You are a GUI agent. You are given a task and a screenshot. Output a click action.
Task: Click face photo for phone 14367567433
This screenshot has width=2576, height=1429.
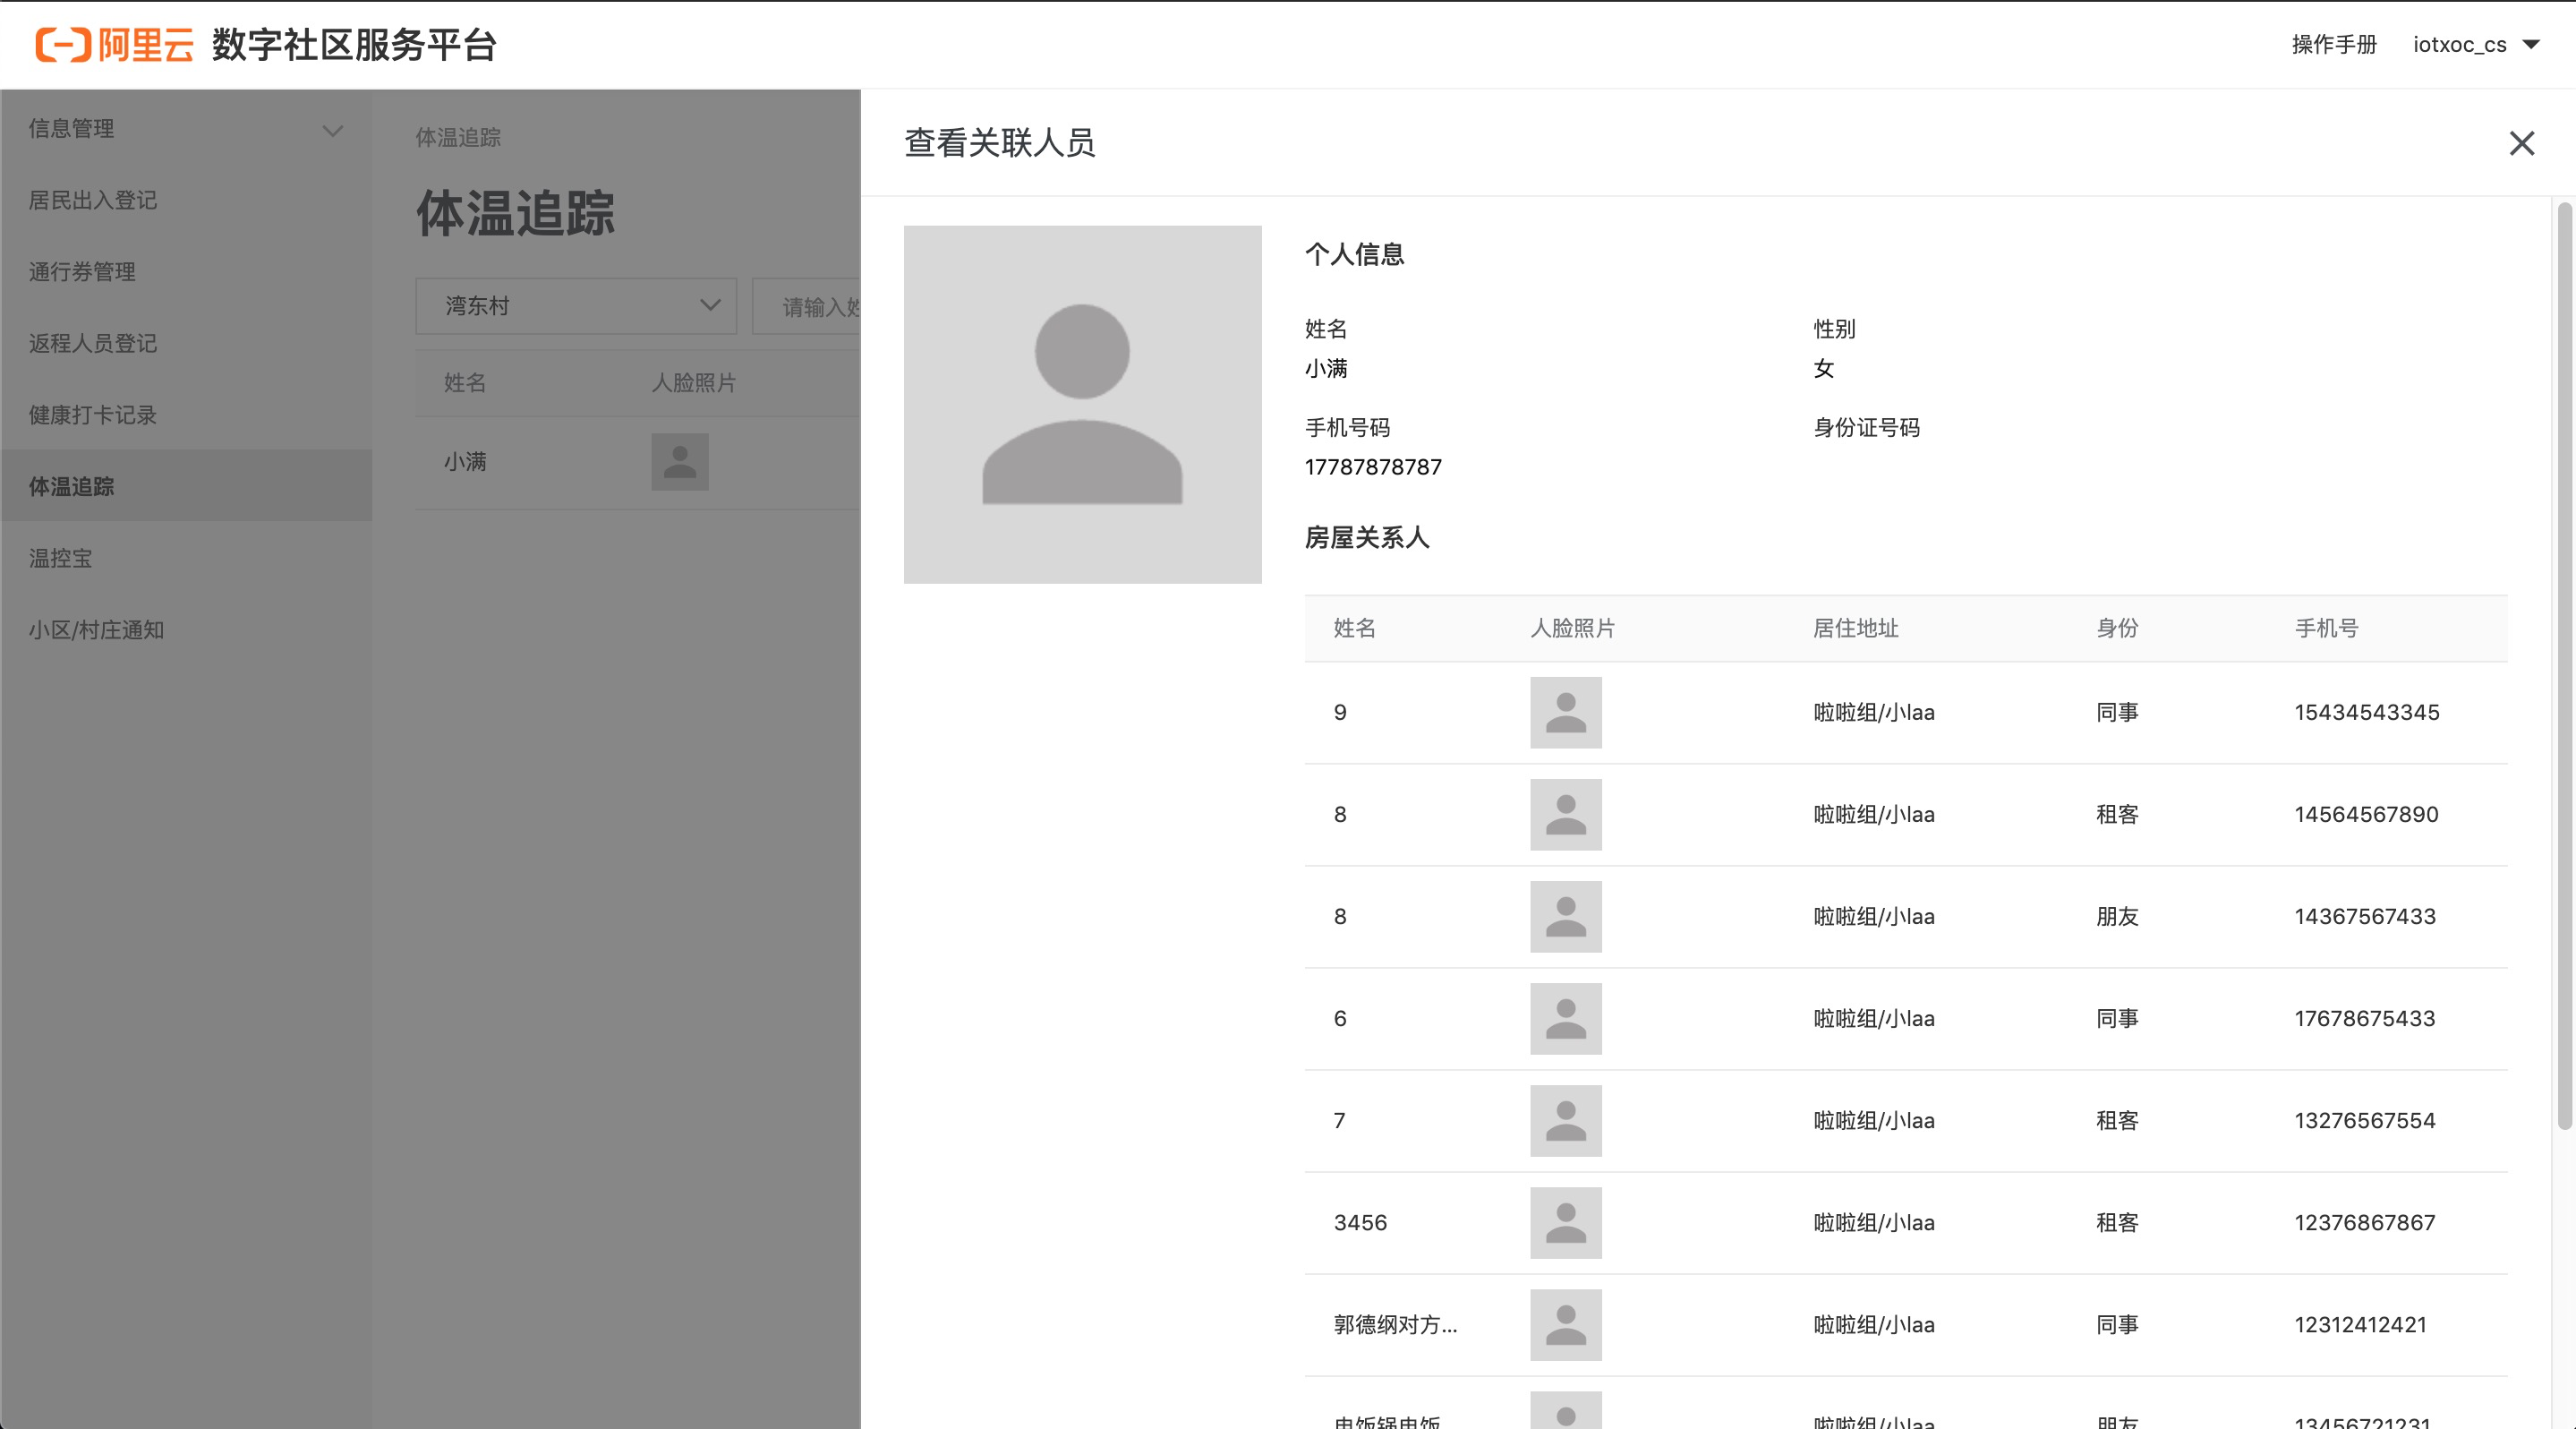1565,917
